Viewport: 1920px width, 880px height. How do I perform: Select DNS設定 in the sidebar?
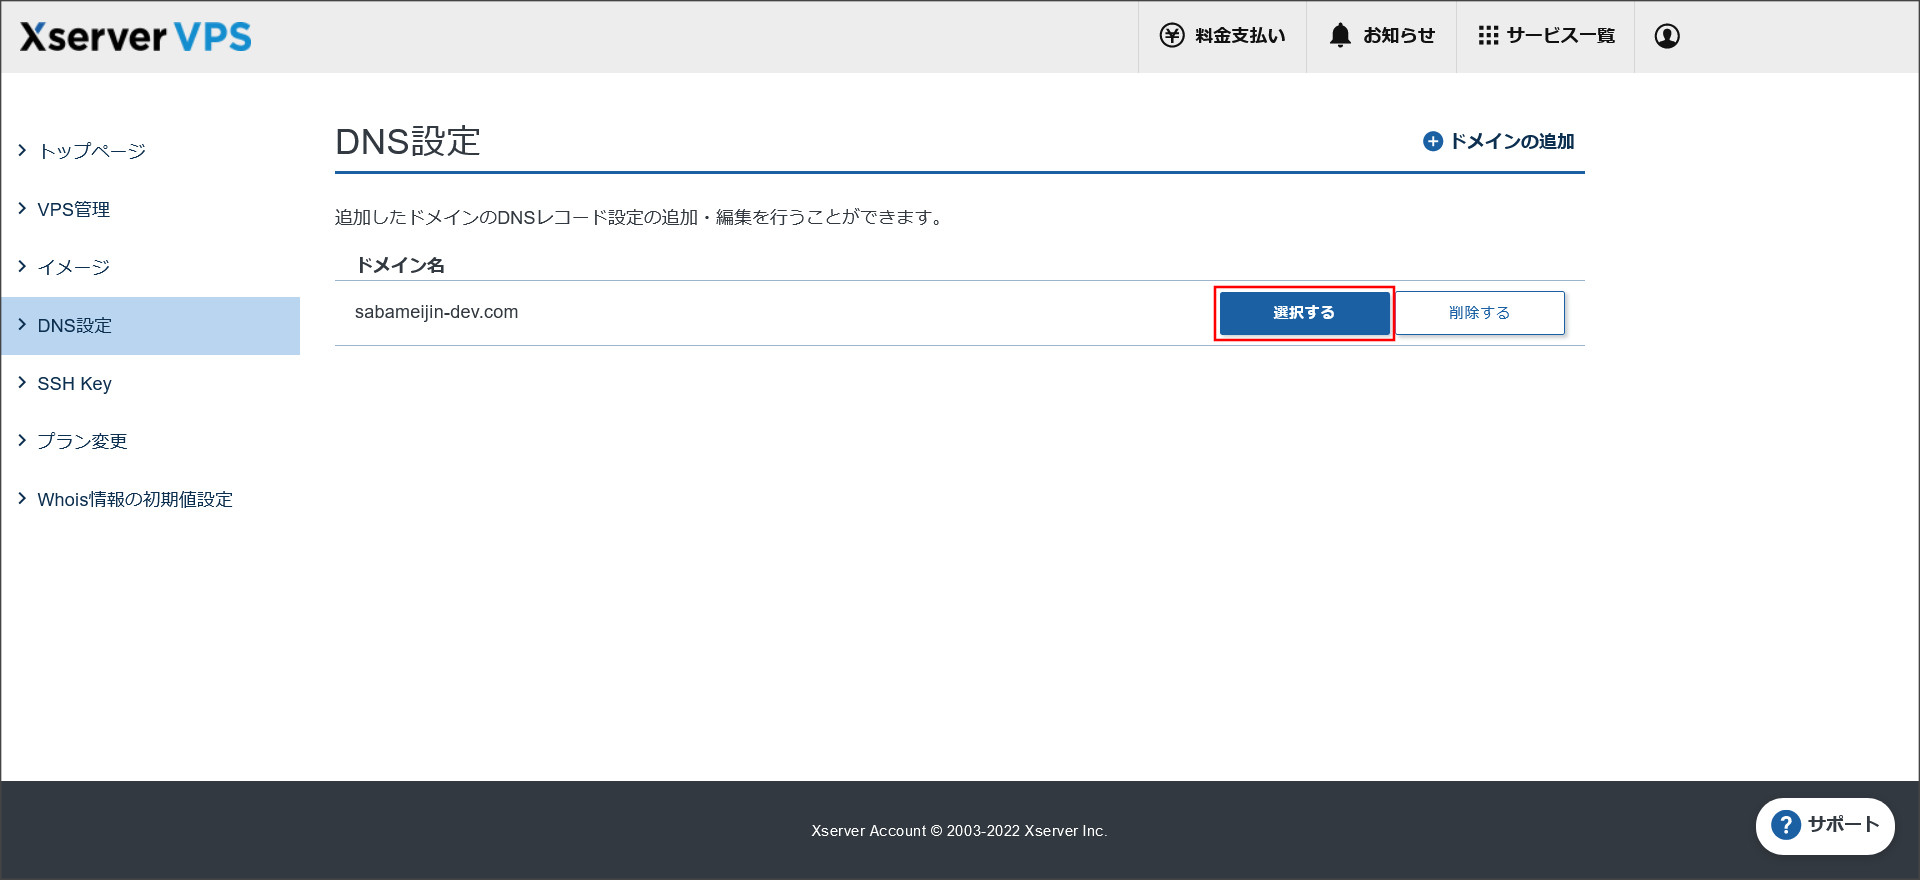75,325
